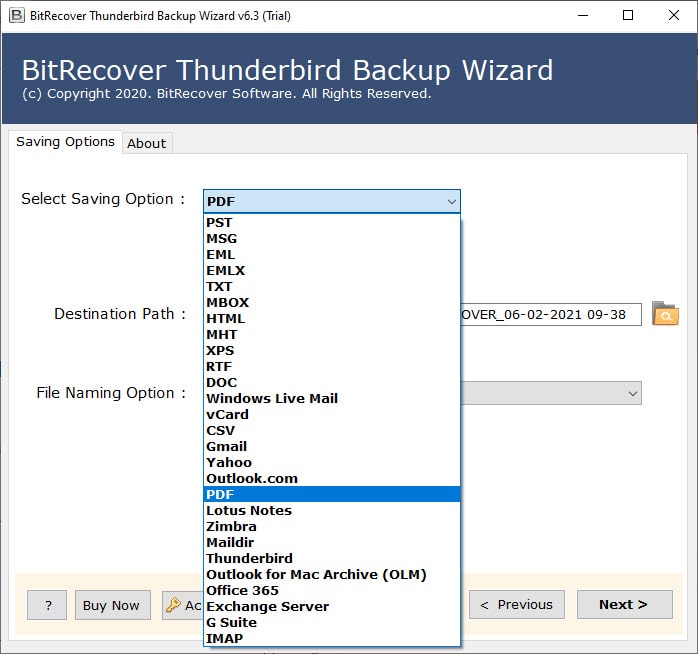Choose Exchange Server option

332,607
